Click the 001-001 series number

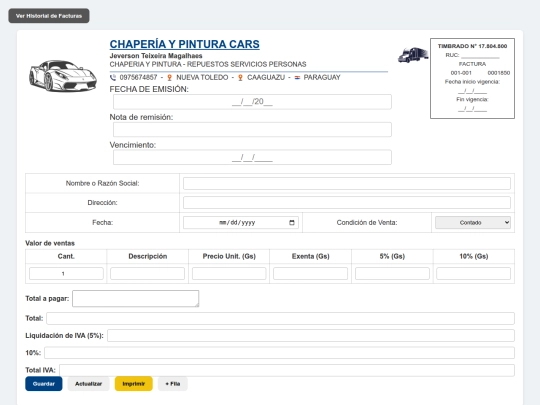click(x=461, y=73)
